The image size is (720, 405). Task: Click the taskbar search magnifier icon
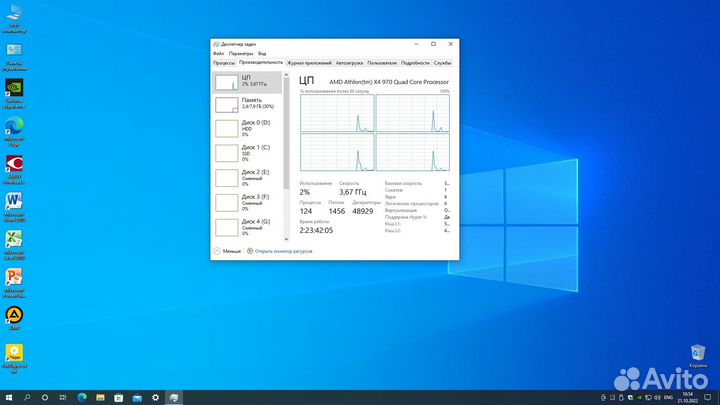(x=27, y=397)
